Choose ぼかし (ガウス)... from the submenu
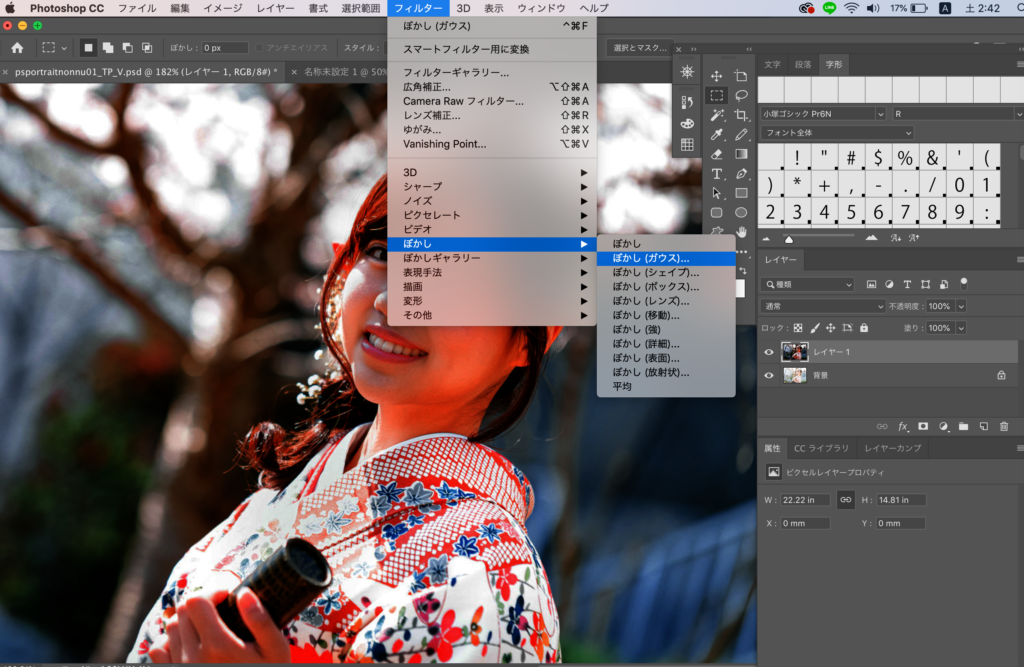 point(651,258)
